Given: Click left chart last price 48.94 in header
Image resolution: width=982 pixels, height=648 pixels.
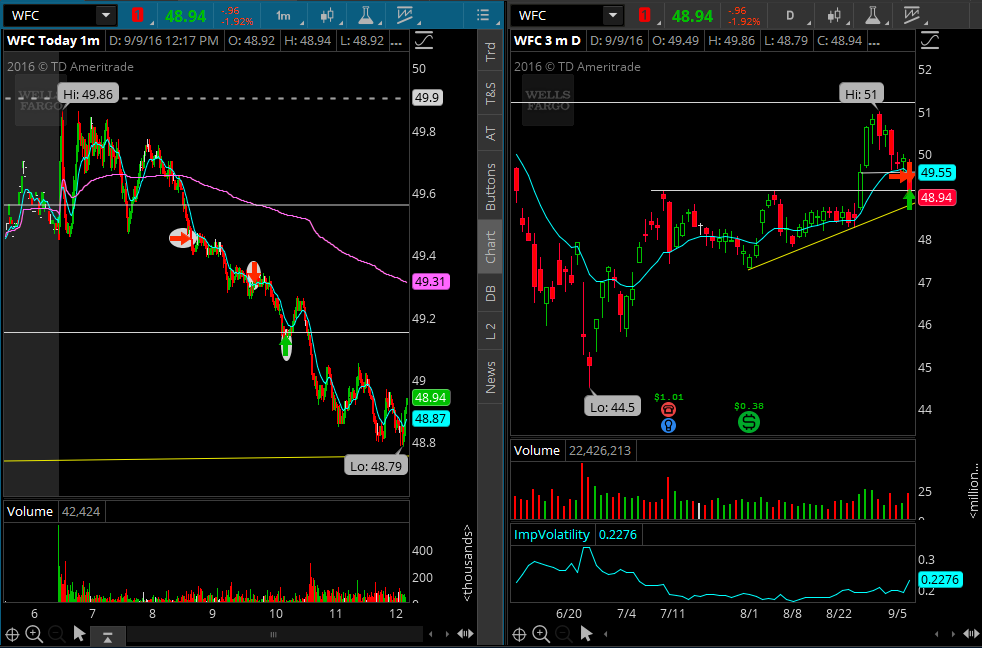Looking at the screenshot, I should point(185,16).
